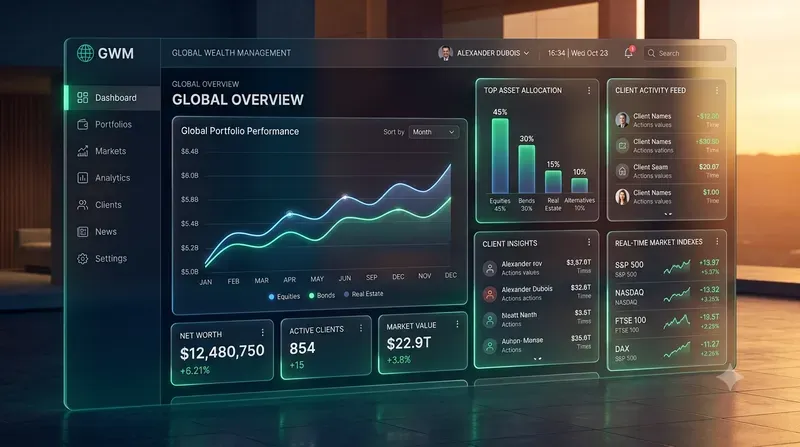This screenshot has width=800, height=447.
Task: Expand Alexander Dubois user menu chevron
Action: point(527,53)
